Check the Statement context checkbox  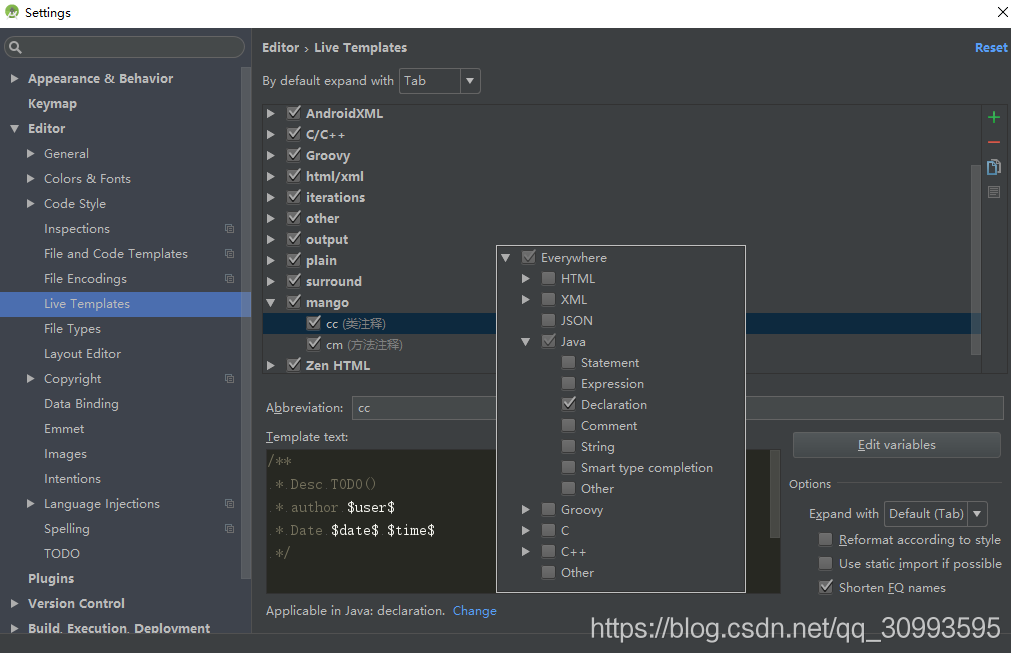(568, 362)
